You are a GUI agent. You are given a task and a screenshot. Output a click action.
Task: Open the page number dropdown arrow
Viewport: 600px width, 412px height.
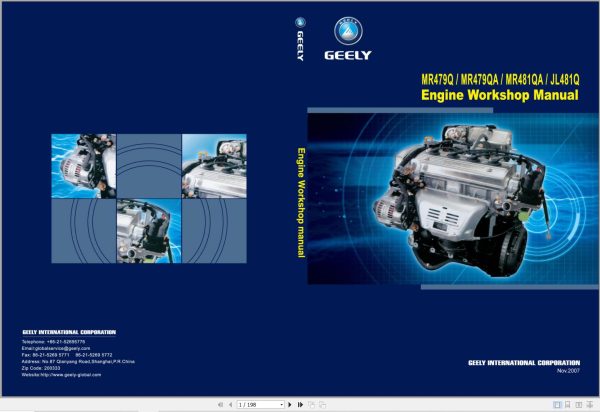282,404
